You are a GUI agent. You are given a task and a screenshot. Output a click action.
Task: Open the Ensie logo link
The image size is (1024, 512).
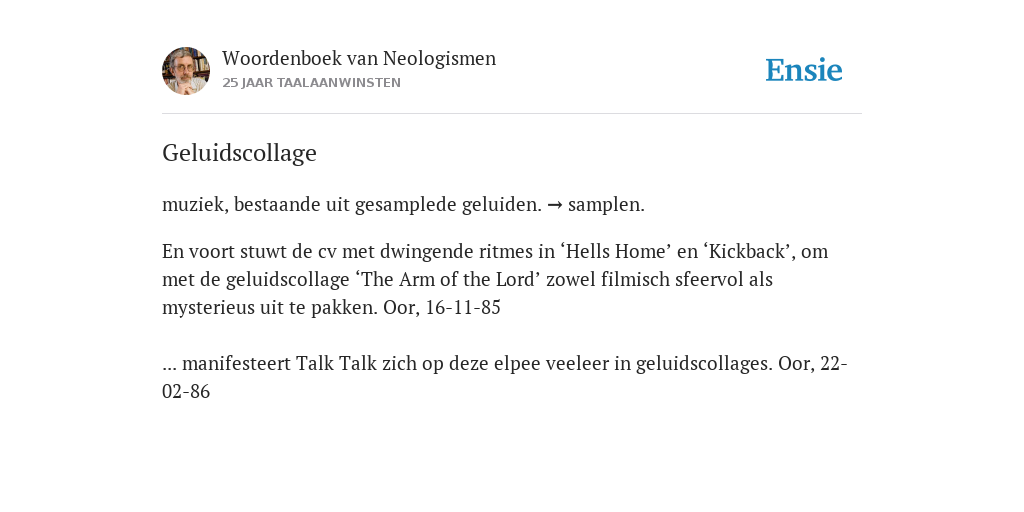tap(804, 70)
